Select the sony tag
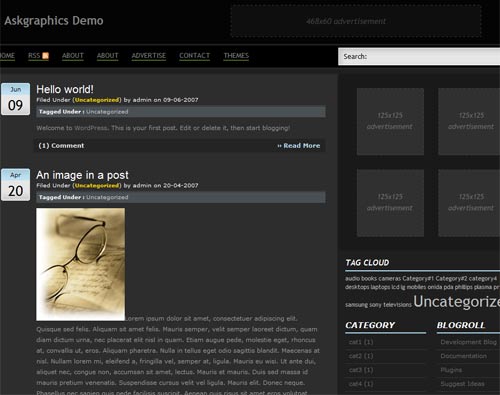The width and height of the screenshot is (500, 395). tap(375, 305)
